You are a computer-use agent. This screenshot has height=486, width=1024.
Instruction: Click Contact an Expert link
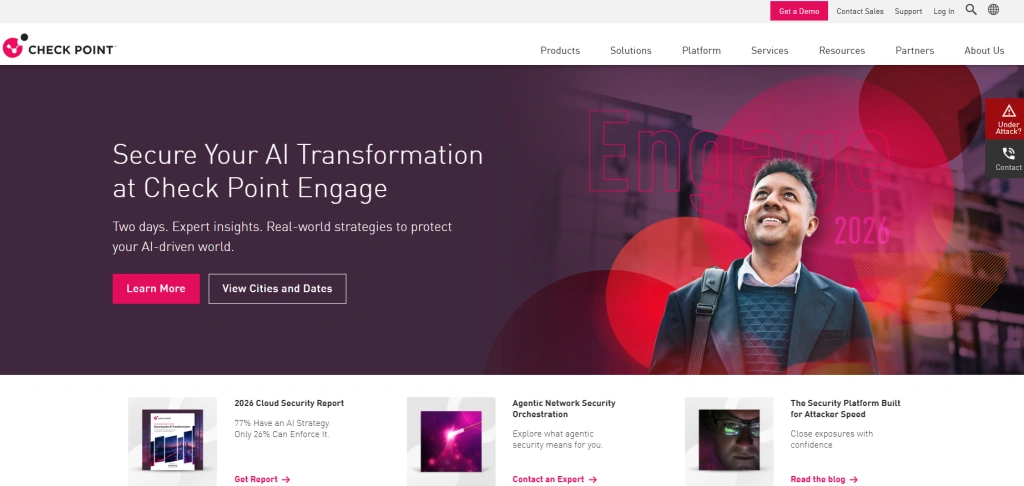coord(554,479)
